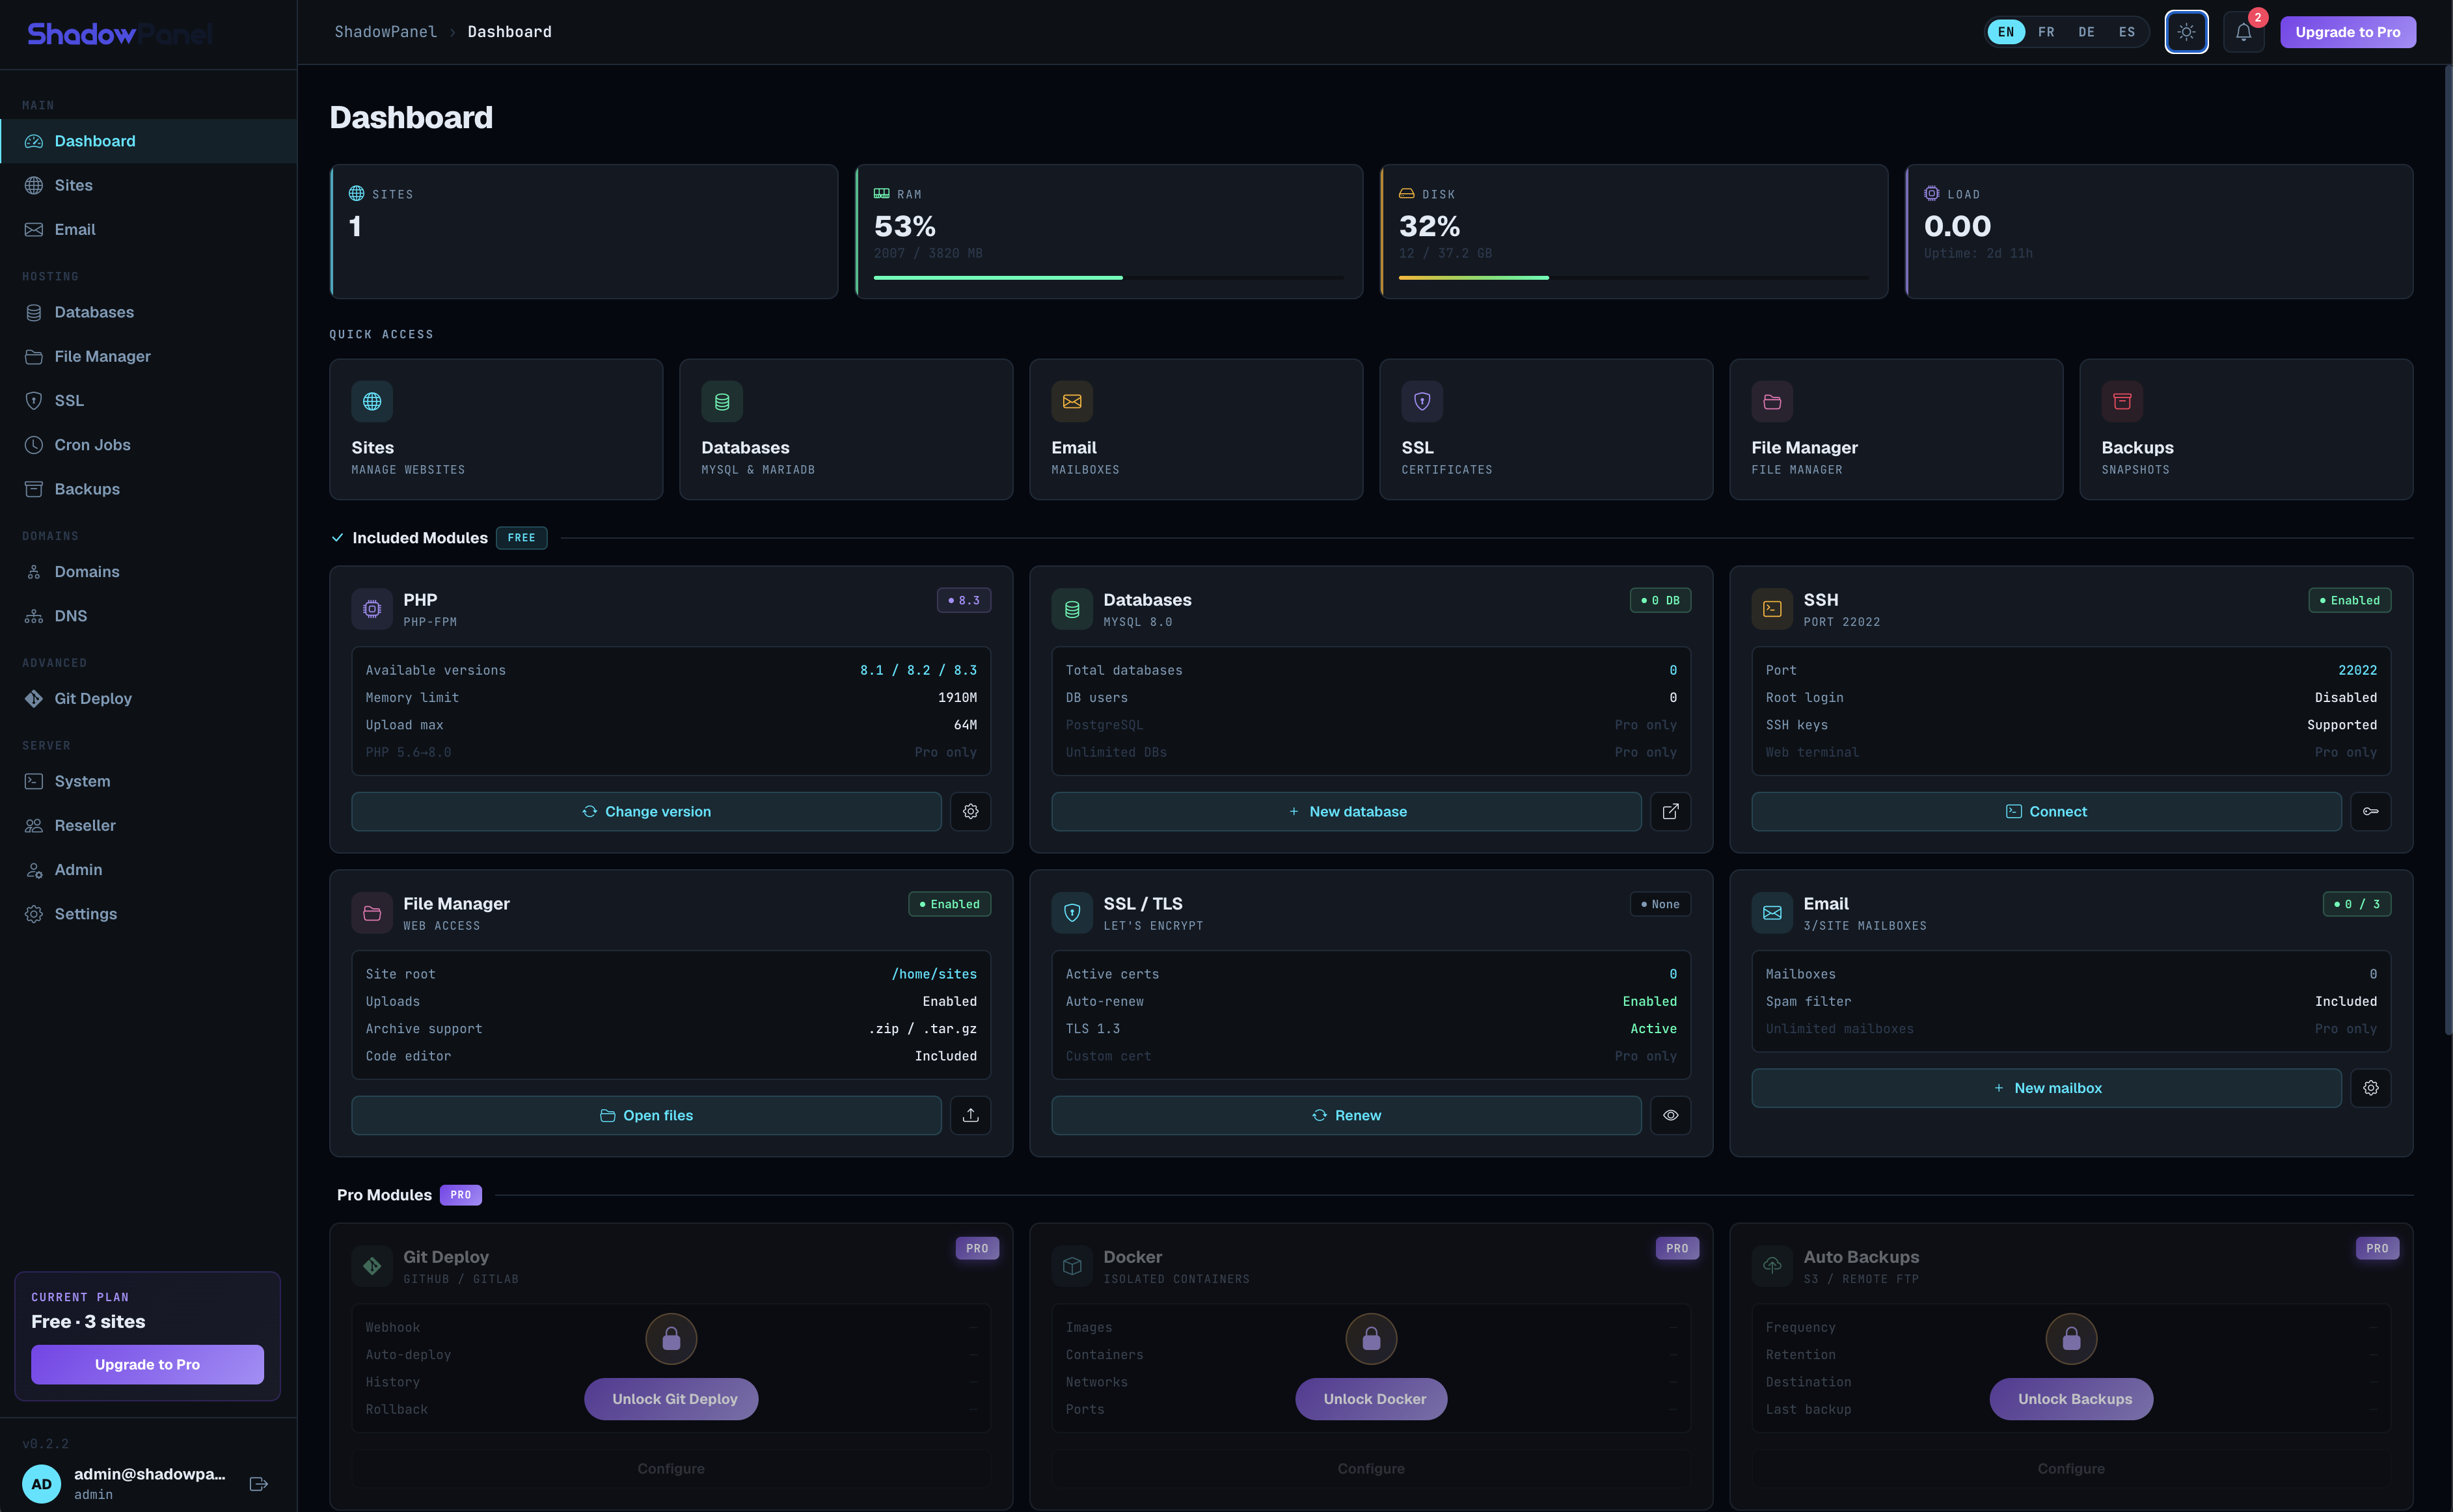The image size is (2453, 1512).
Task: Open Databases in the sidebar
Action: pyautogui.click(x=148, y=312)
